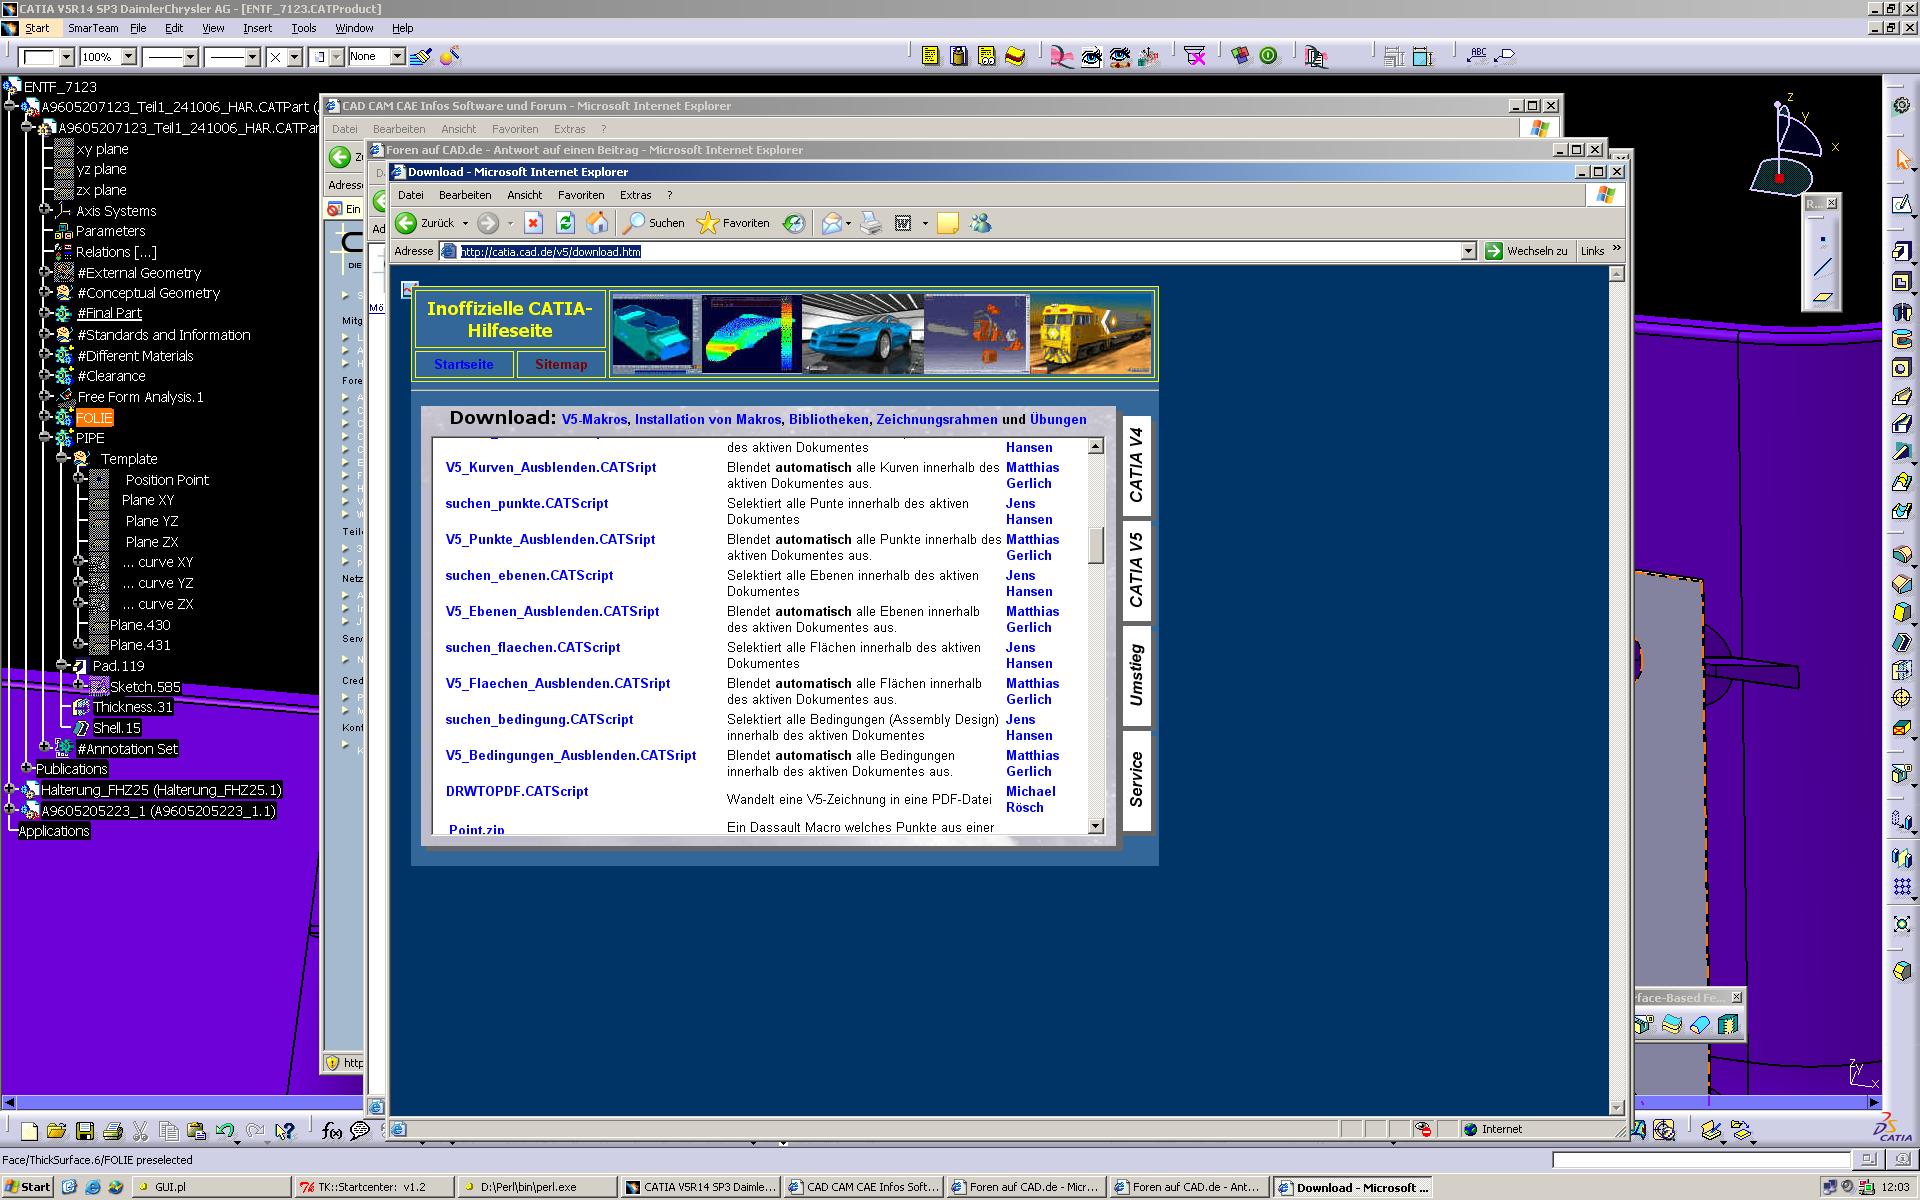The height and width of the screenshot is (1200, 1920).
Task: Open the CATIA Tools menu
Action: click(x=303, y=28)
